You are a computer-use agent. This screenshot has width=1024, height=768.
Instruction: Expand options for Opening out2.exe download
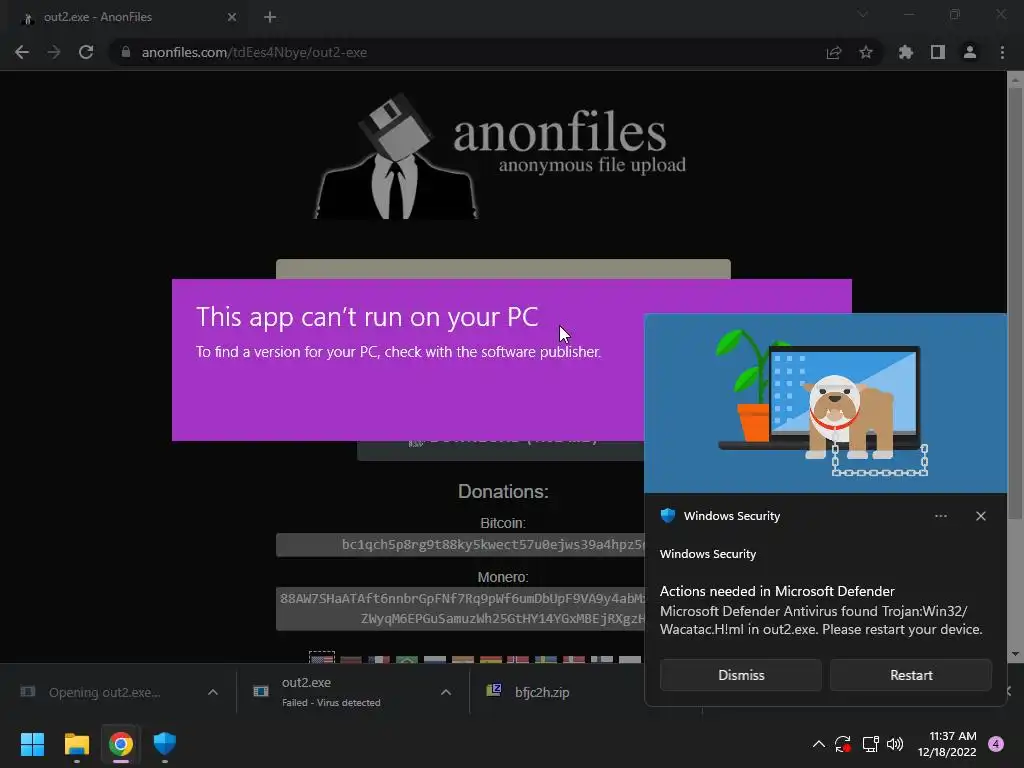click(213, 692)
